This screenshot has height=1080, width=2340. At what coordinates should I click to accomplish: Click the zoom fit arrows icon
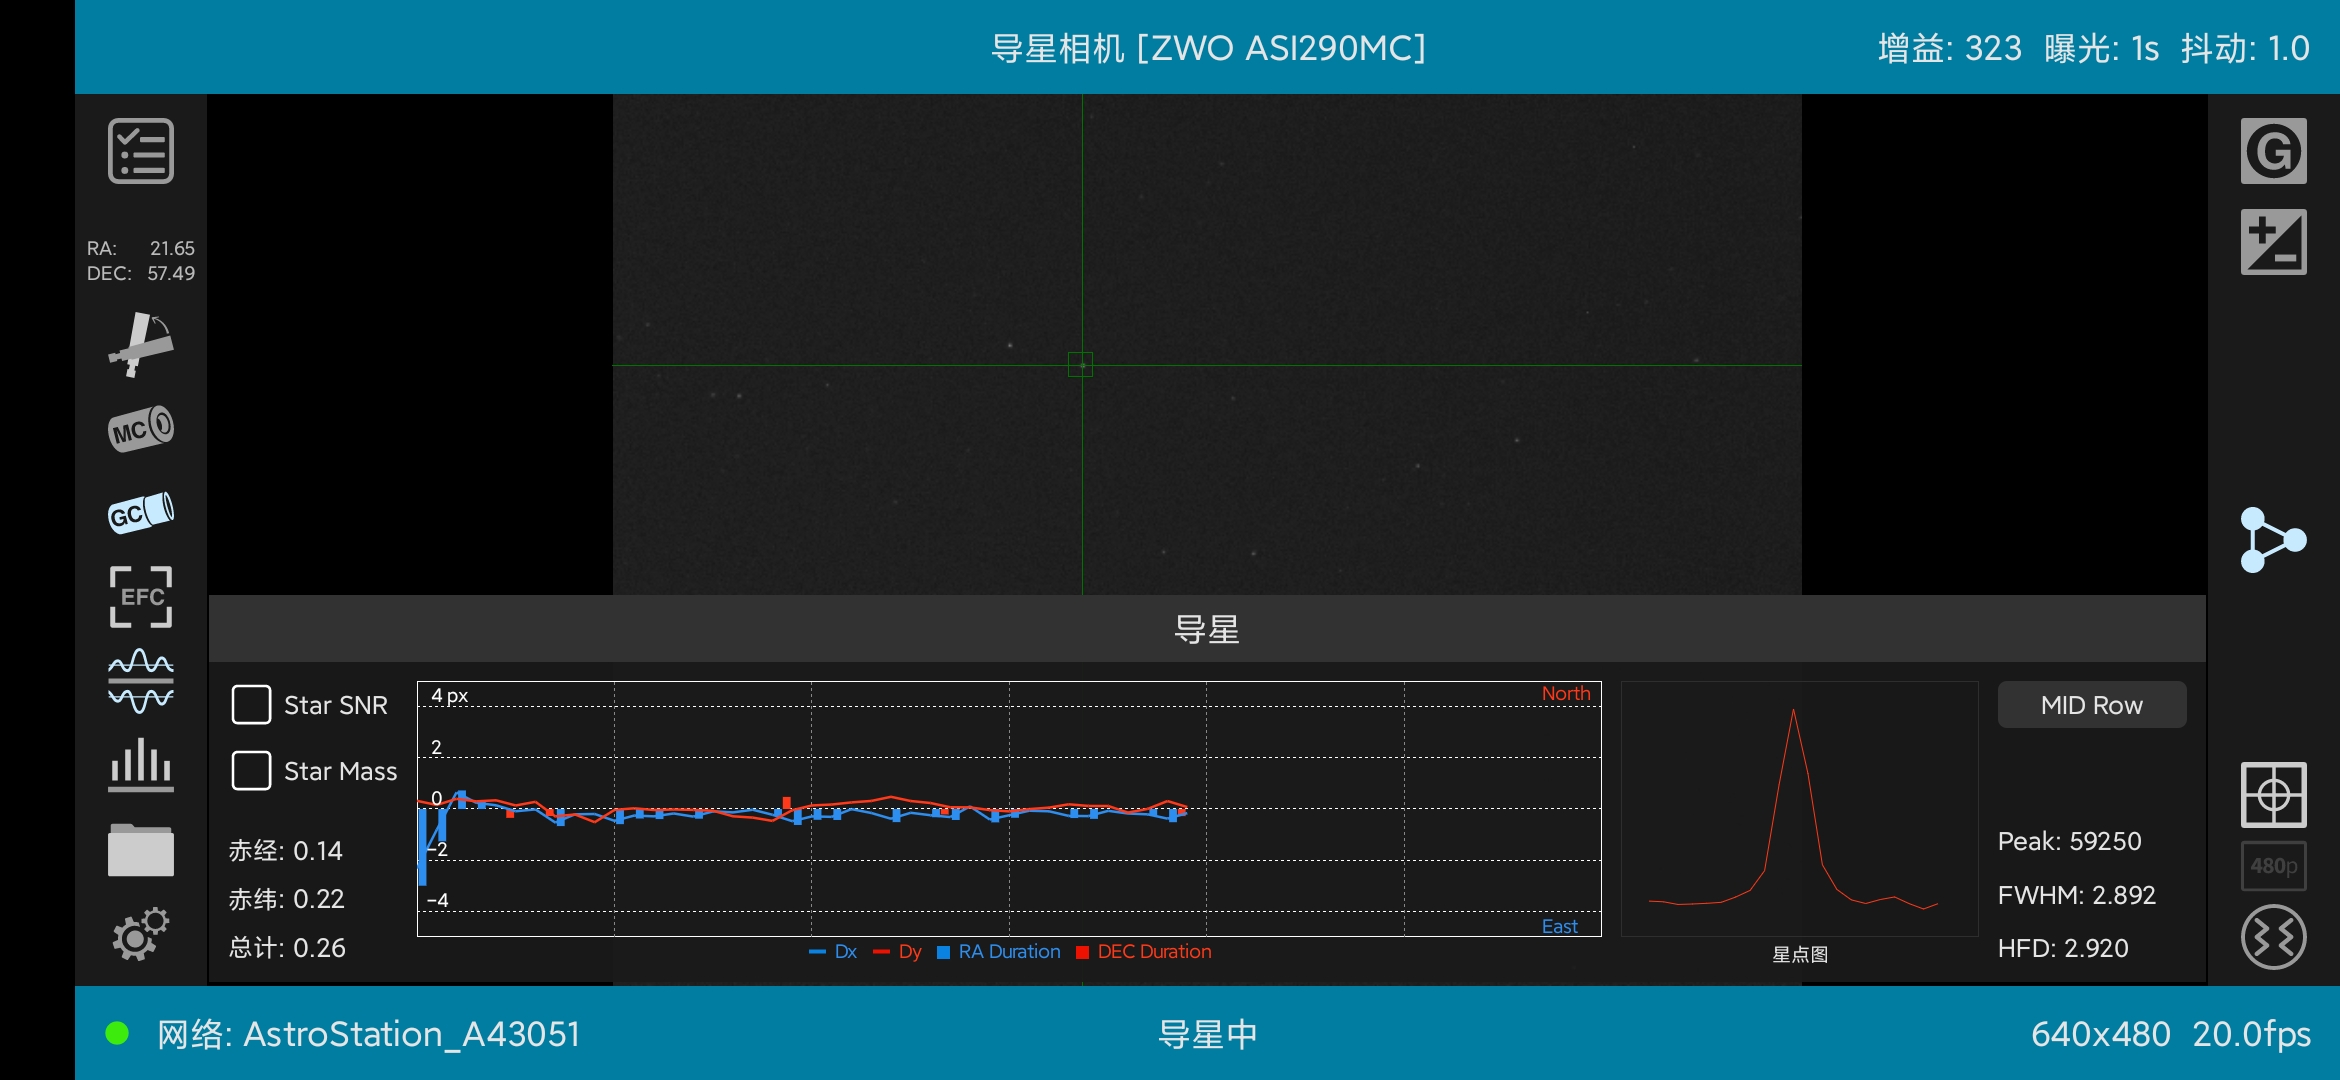pos(2273,937)
